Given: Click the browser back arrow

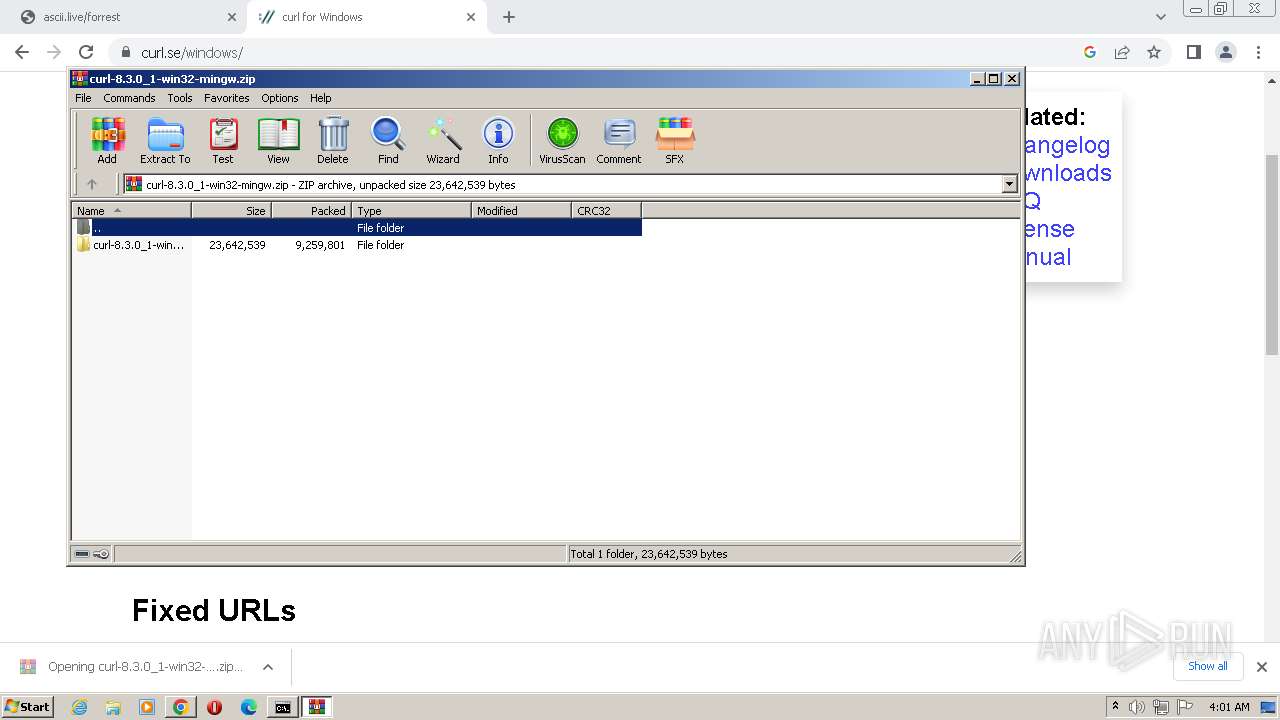Looking at the screenshot, I should 22,52.
